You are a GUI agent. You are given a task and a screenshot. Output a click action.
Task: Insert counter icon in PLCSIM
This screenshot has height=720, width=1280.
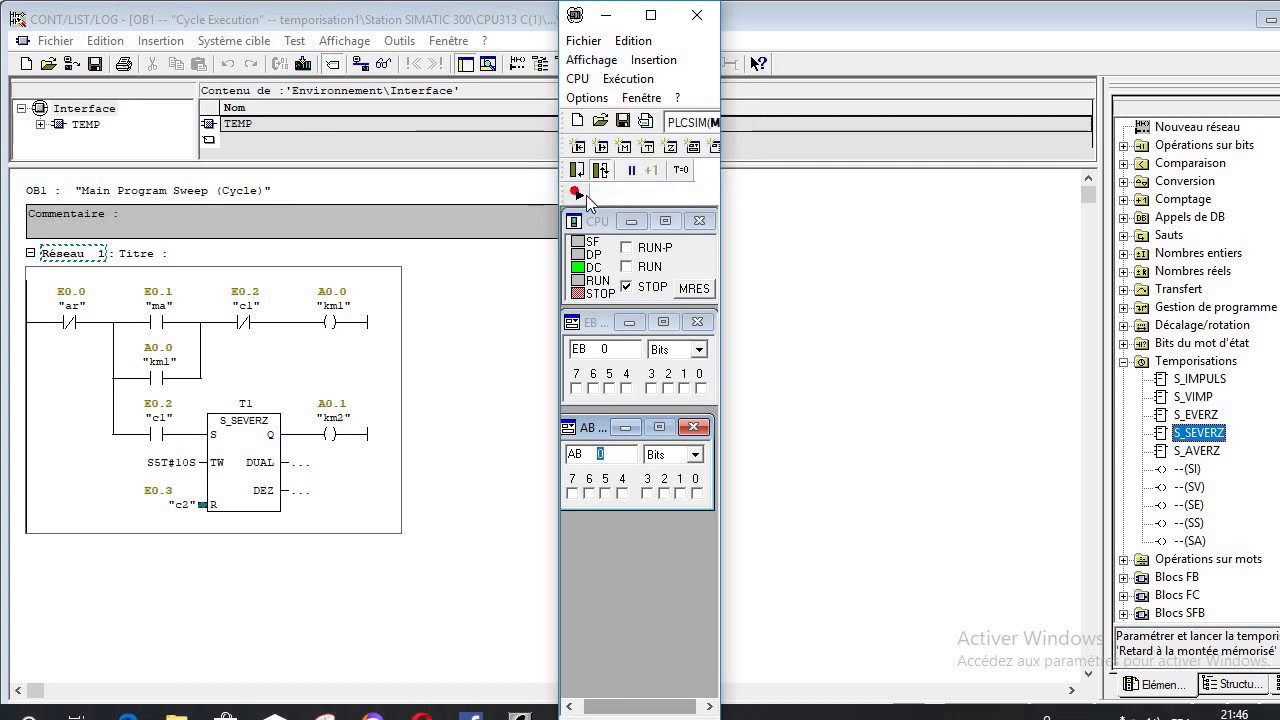[x=671, y=147]
